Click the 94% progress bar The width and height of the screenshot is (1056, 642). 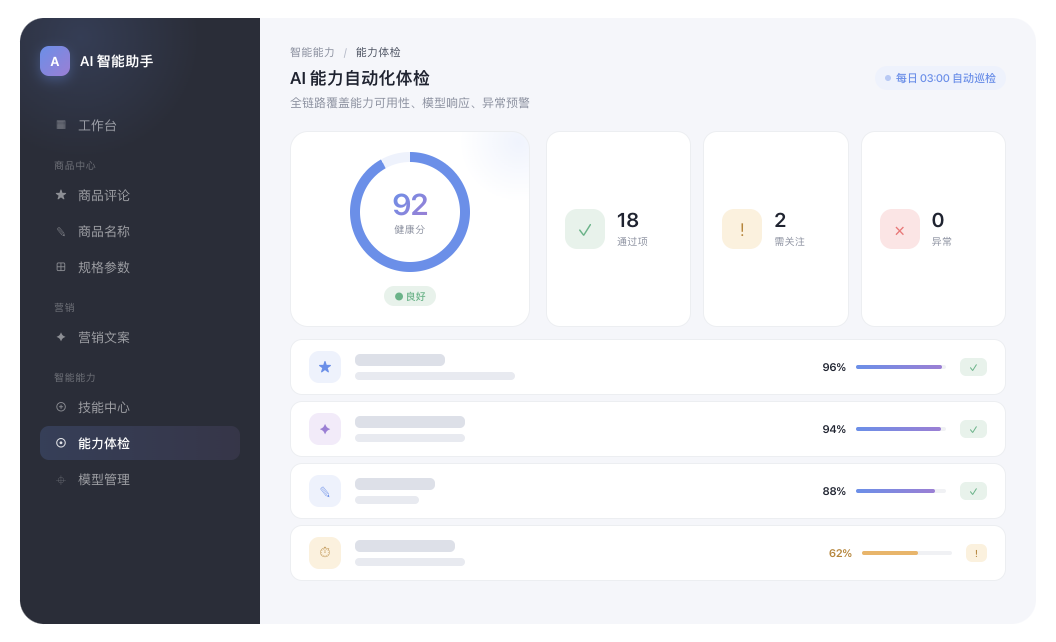coord(900,429)
